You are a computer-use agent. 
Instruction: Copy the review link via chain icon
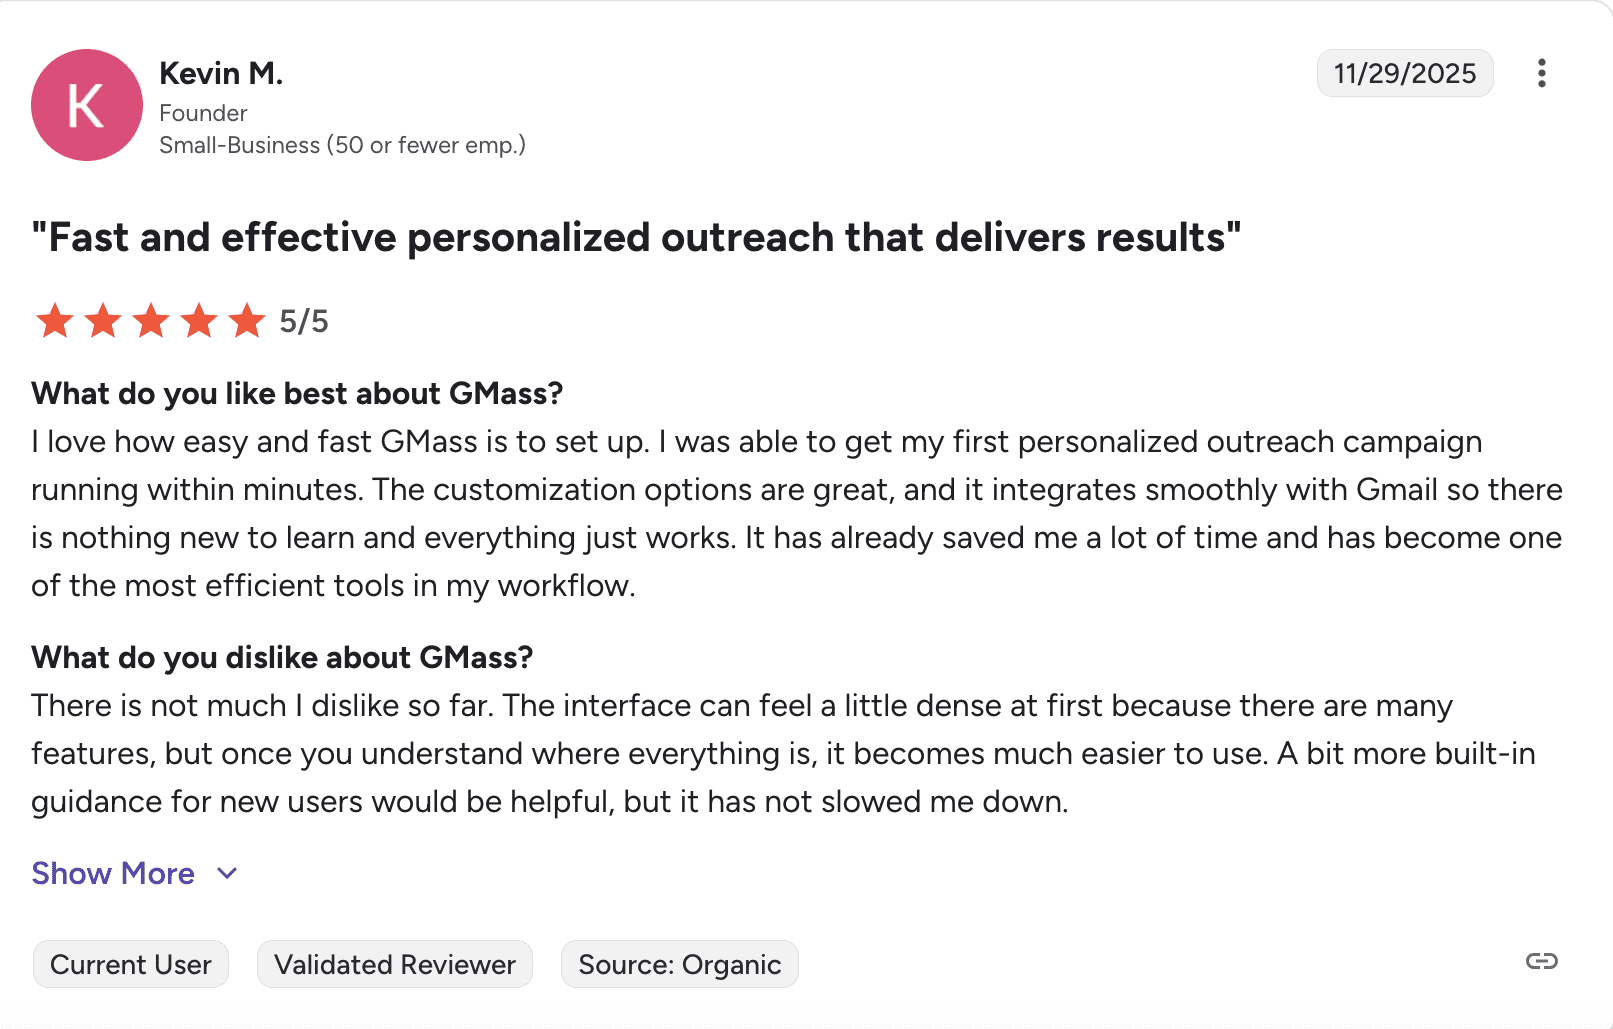pyautogui.click(x=1541, y=961)
